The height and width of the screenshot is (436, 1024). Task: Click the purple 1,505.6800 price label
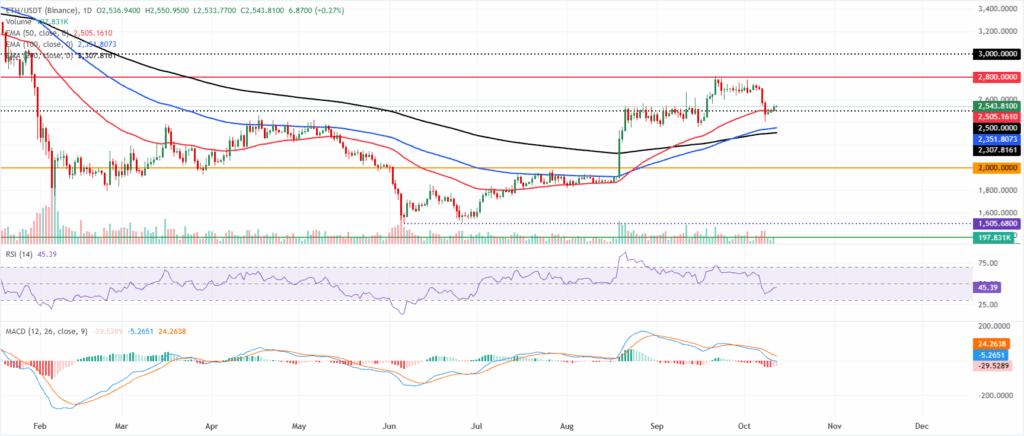click(995, 223)
